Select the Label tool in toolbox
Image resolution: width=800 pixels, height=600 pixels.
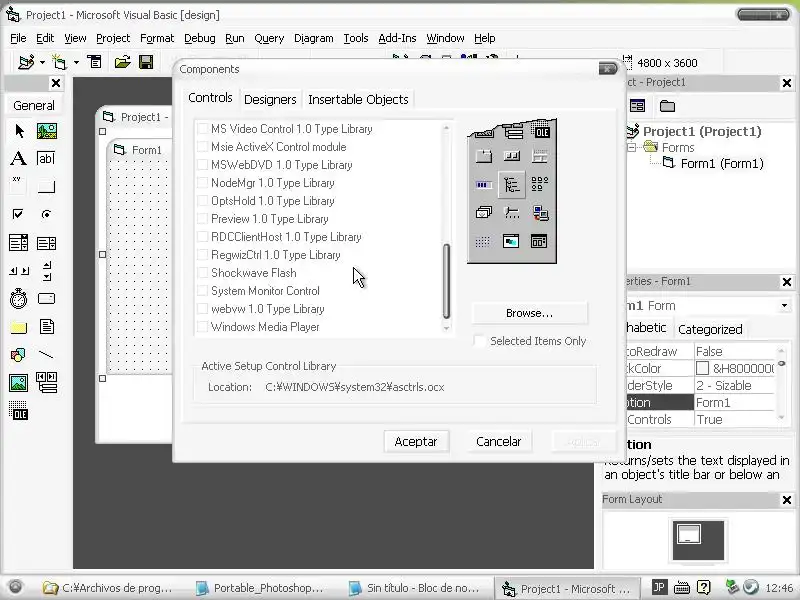pos(19,158)
